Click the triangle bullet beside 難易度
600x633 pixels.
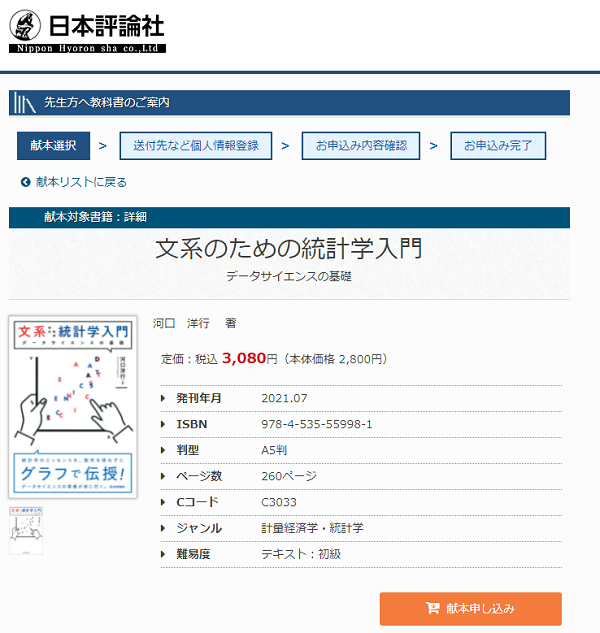pyautogui.click(x=163, y=554)
